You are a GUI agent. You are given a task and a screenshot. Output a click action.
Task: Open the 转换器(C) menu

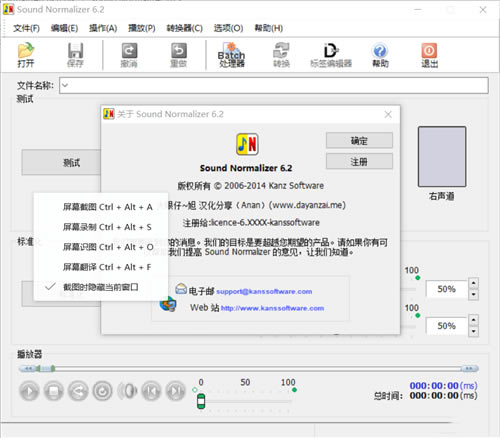184,28
